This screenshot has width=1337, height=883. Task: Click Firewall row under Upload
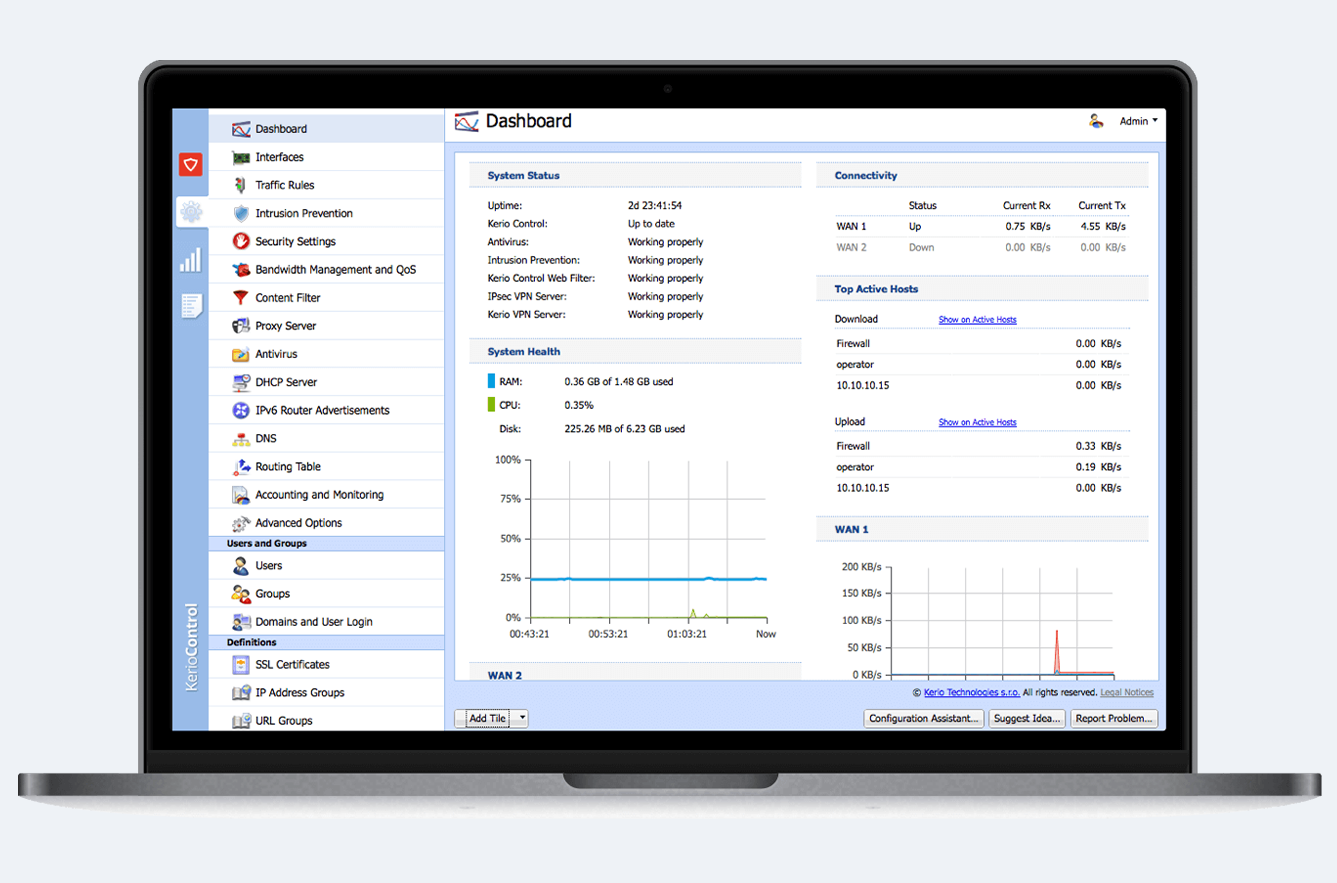[982, 446]
